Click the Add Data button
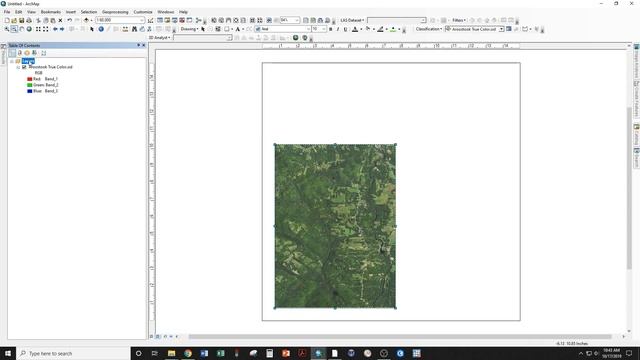The height and width of the screenshot is (360, 640). pyautogui.click(x=86, y=20)
